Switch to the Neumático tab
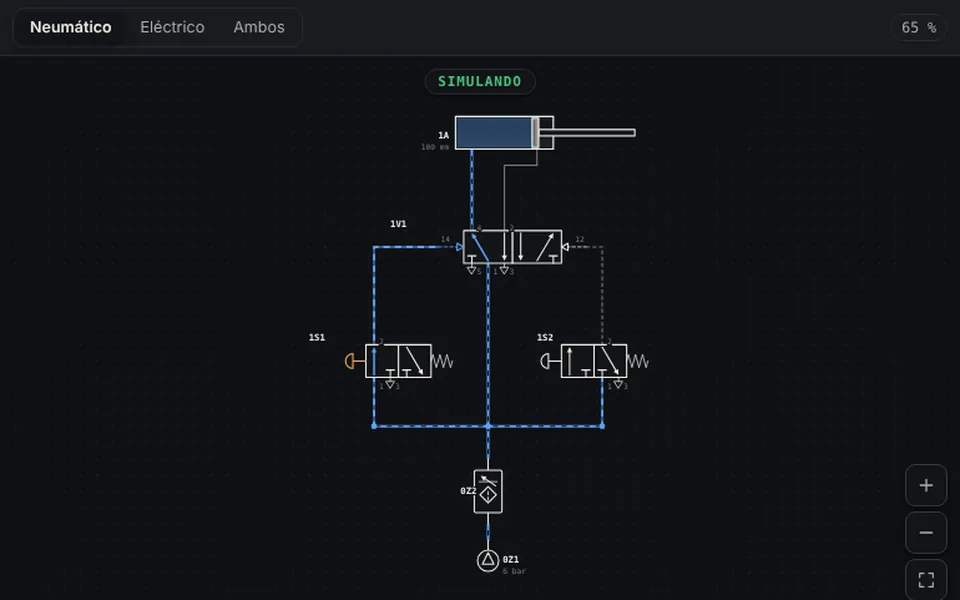This screenshot has width=960, height=600. pyautogui.click(x=70, y=27)
